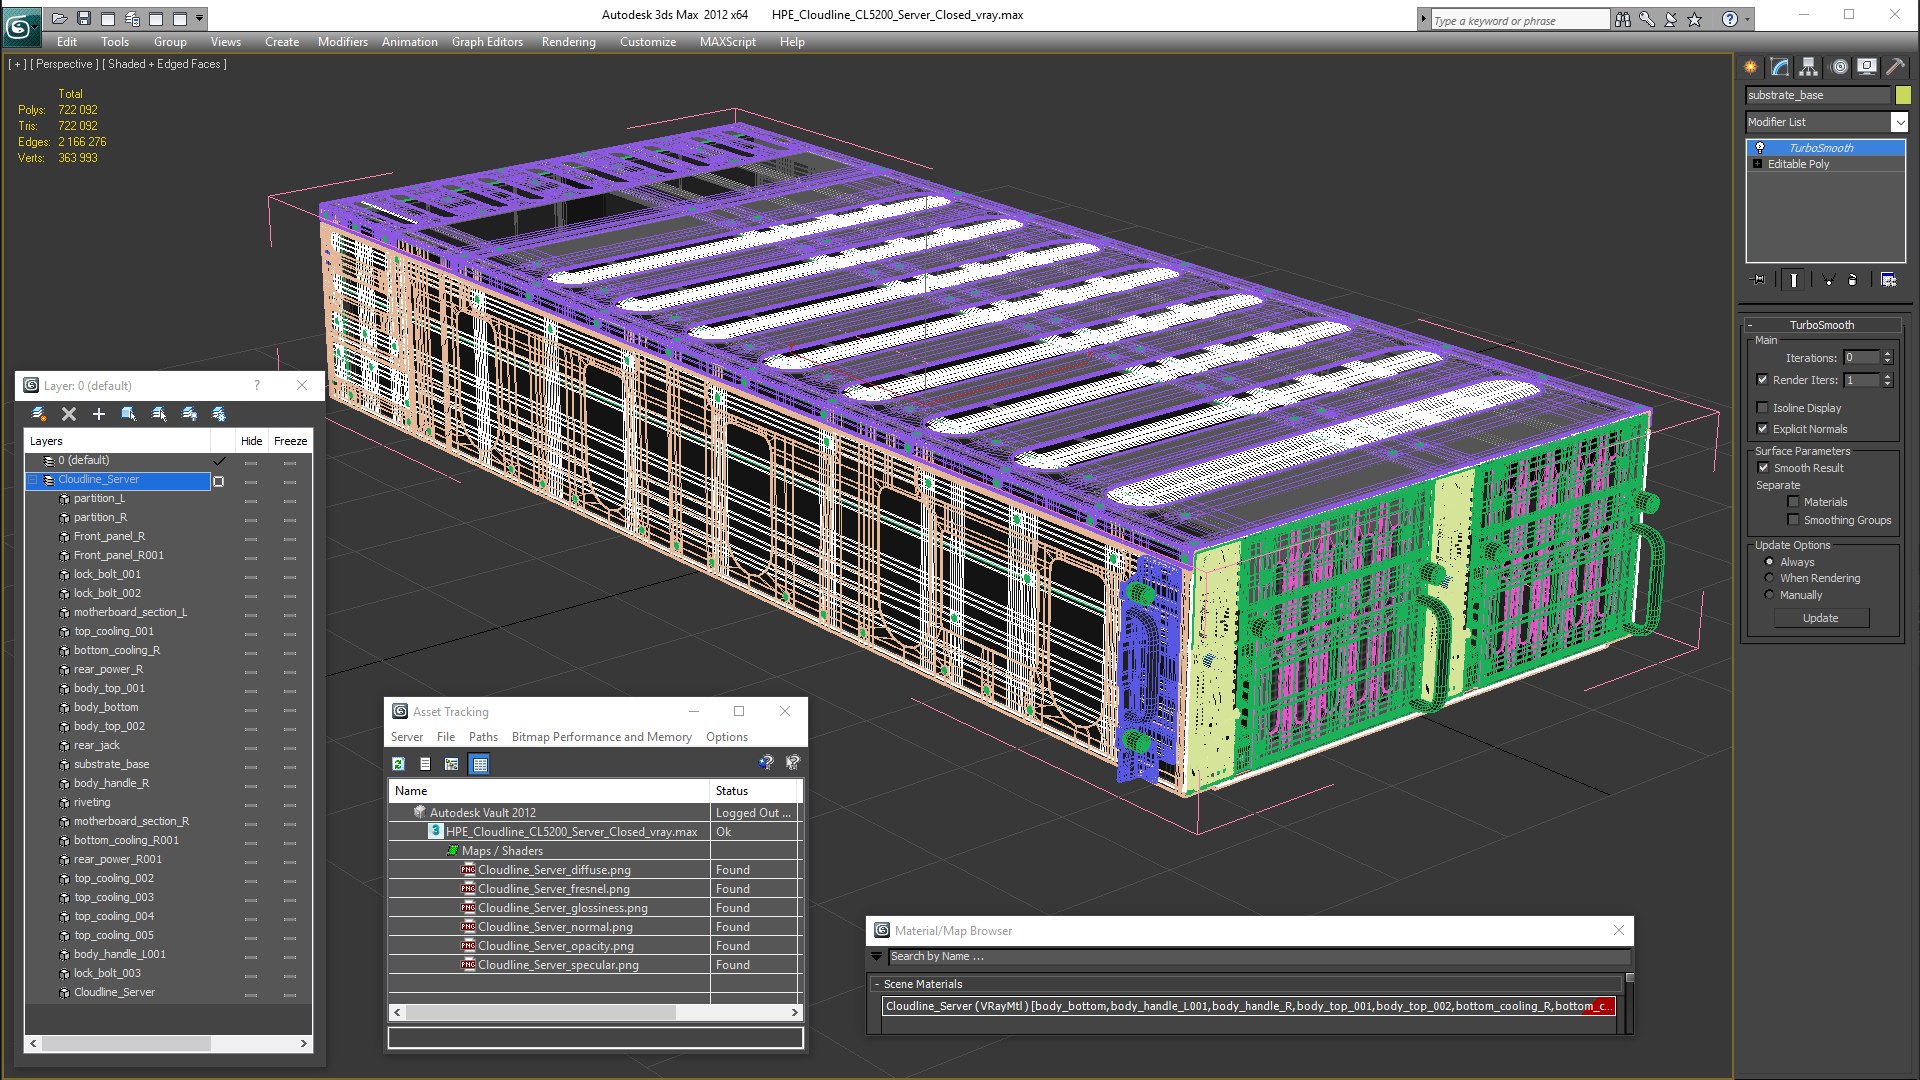Screen dimensions: 1920x1080
Task: Toggle Smooth Result checkbox
Action: 1764,468
